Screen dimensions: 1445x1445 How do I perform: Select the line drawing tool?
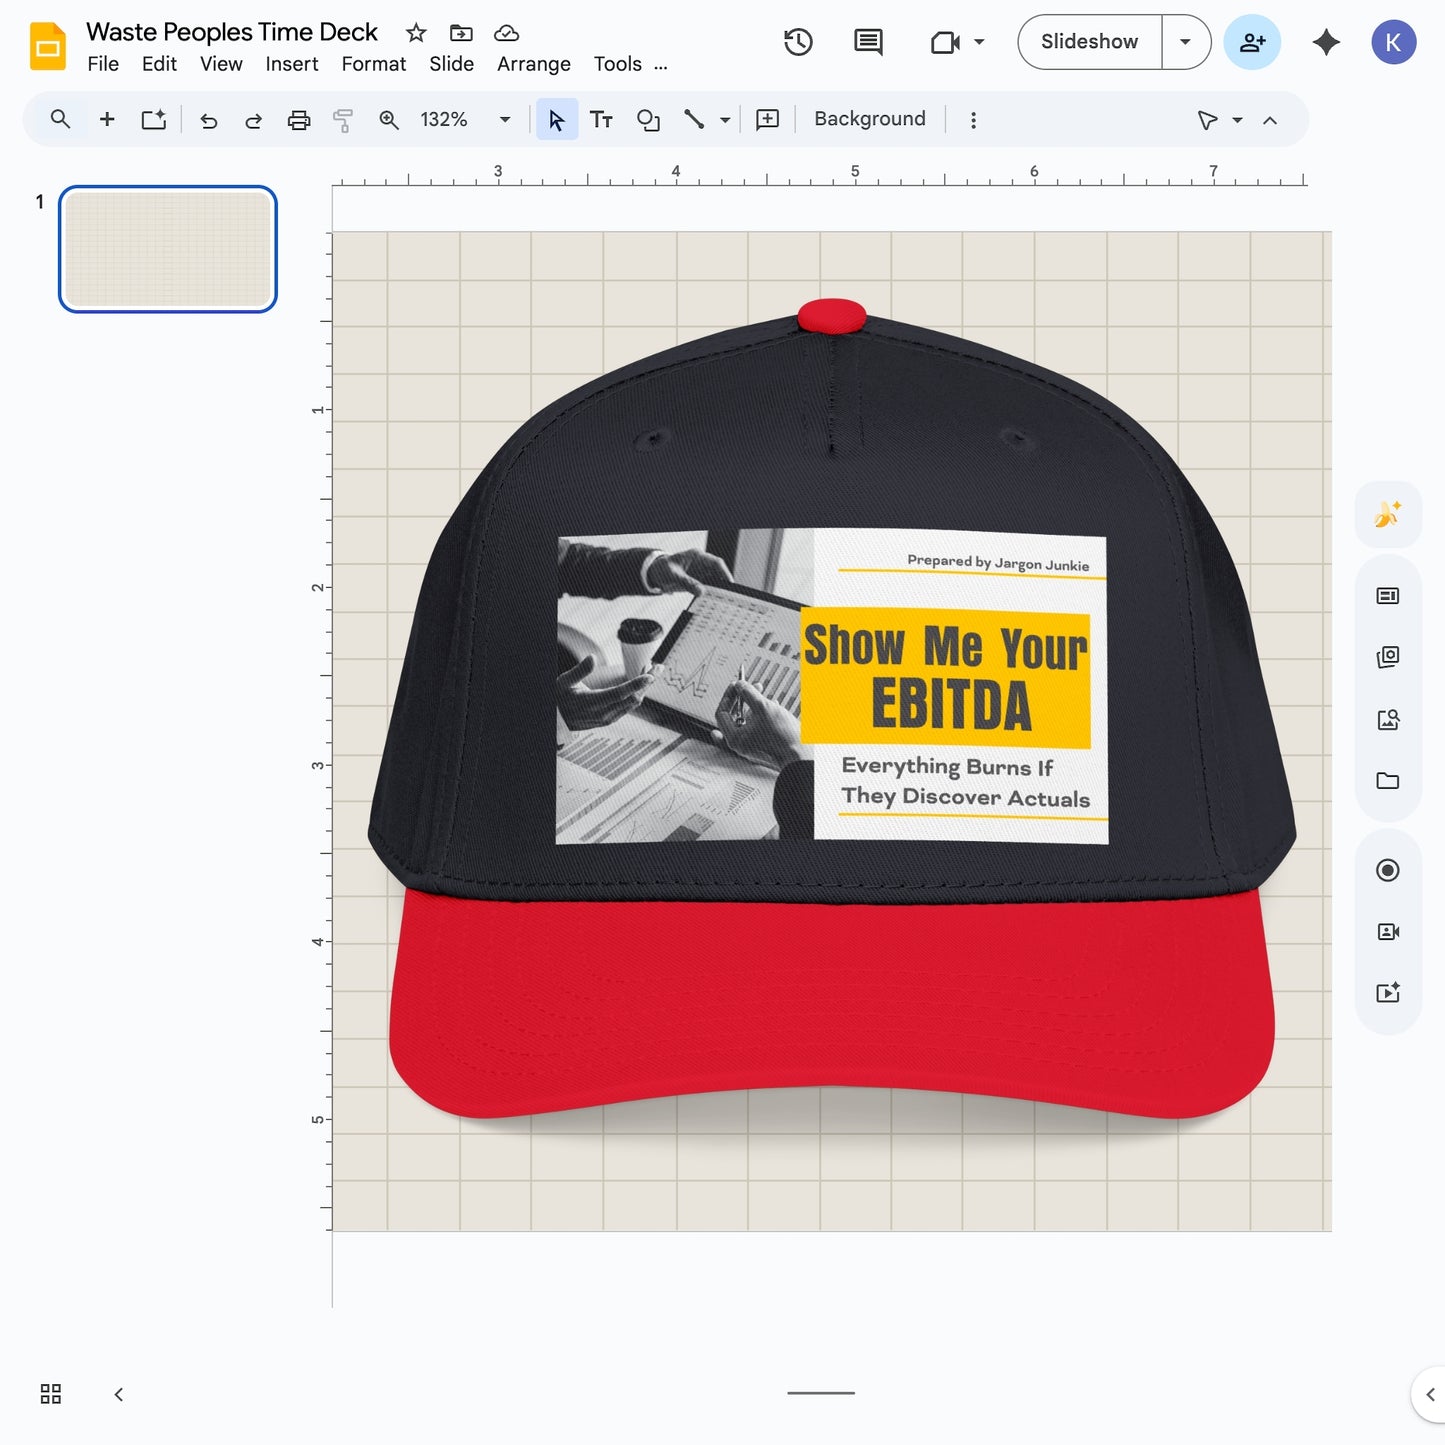pyautogui.click(x=694, y=120)
